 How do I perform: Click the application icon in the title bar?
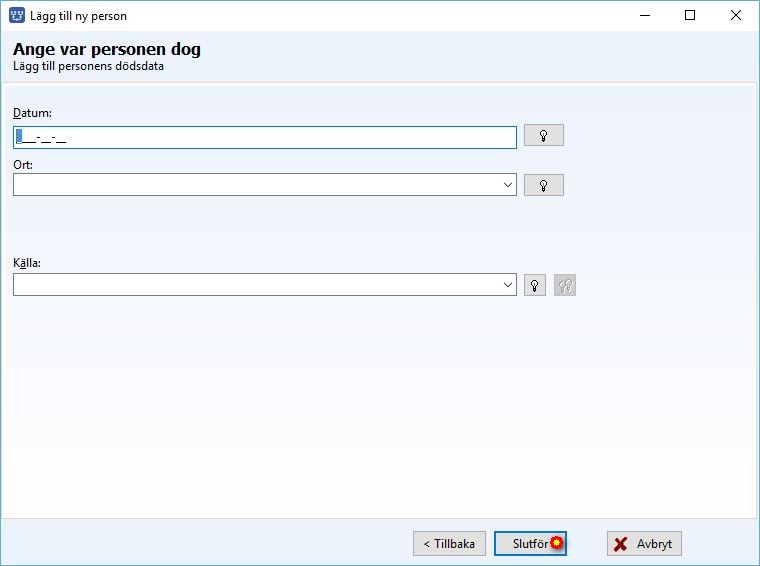coord(17,16)
